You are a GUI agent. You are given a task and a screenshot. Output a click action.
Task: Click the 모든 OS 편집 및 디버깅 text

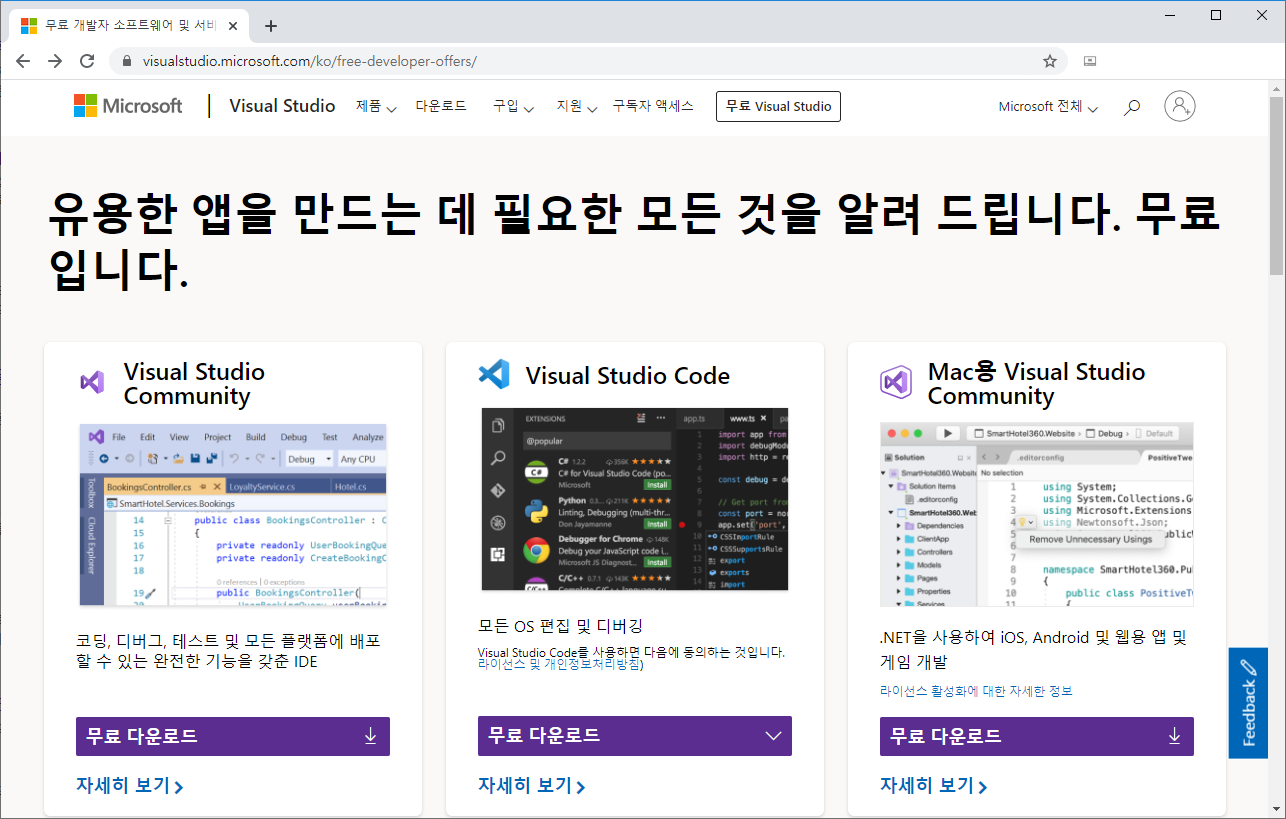(x=560, y=626)
